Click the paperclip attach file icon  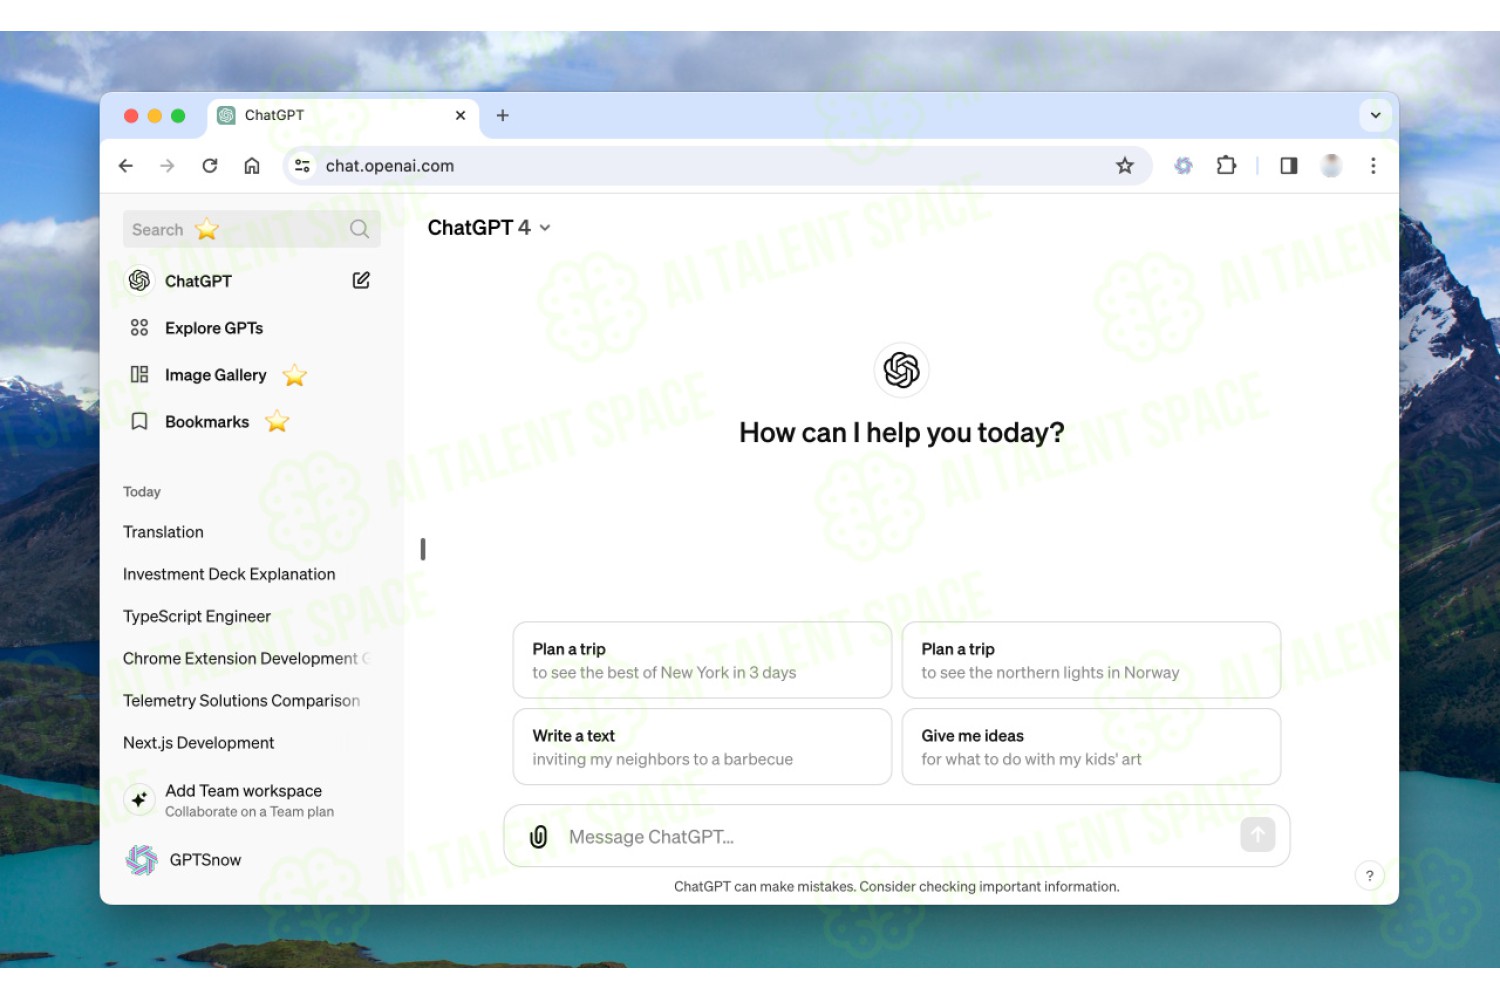(538, 837)
